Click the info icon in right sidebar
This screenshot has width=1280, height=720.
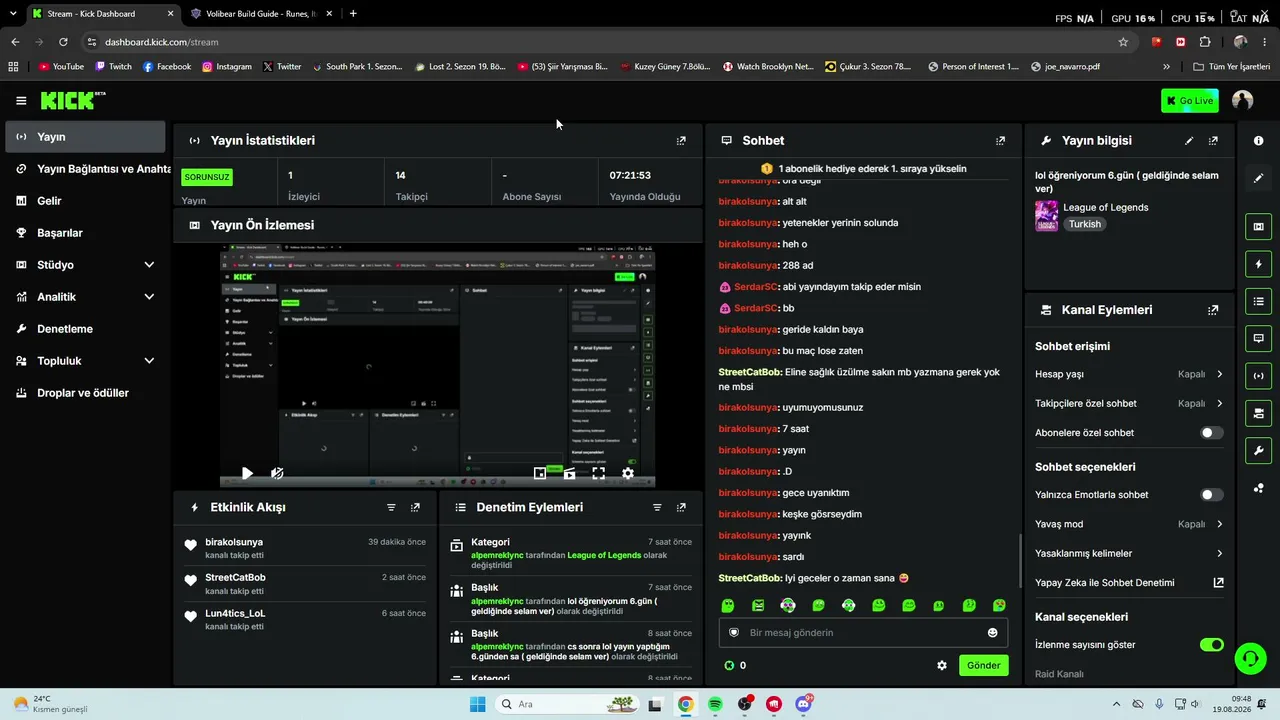1258,141
